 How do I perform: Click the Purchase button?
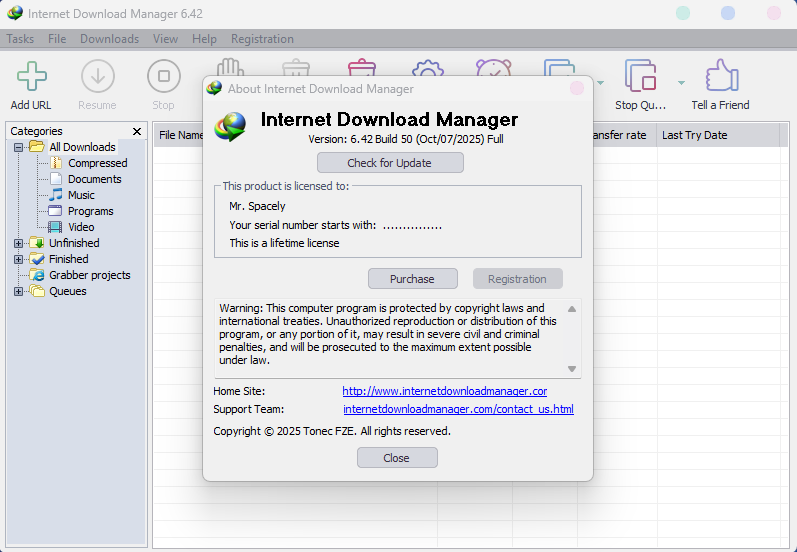click(412, 279)
